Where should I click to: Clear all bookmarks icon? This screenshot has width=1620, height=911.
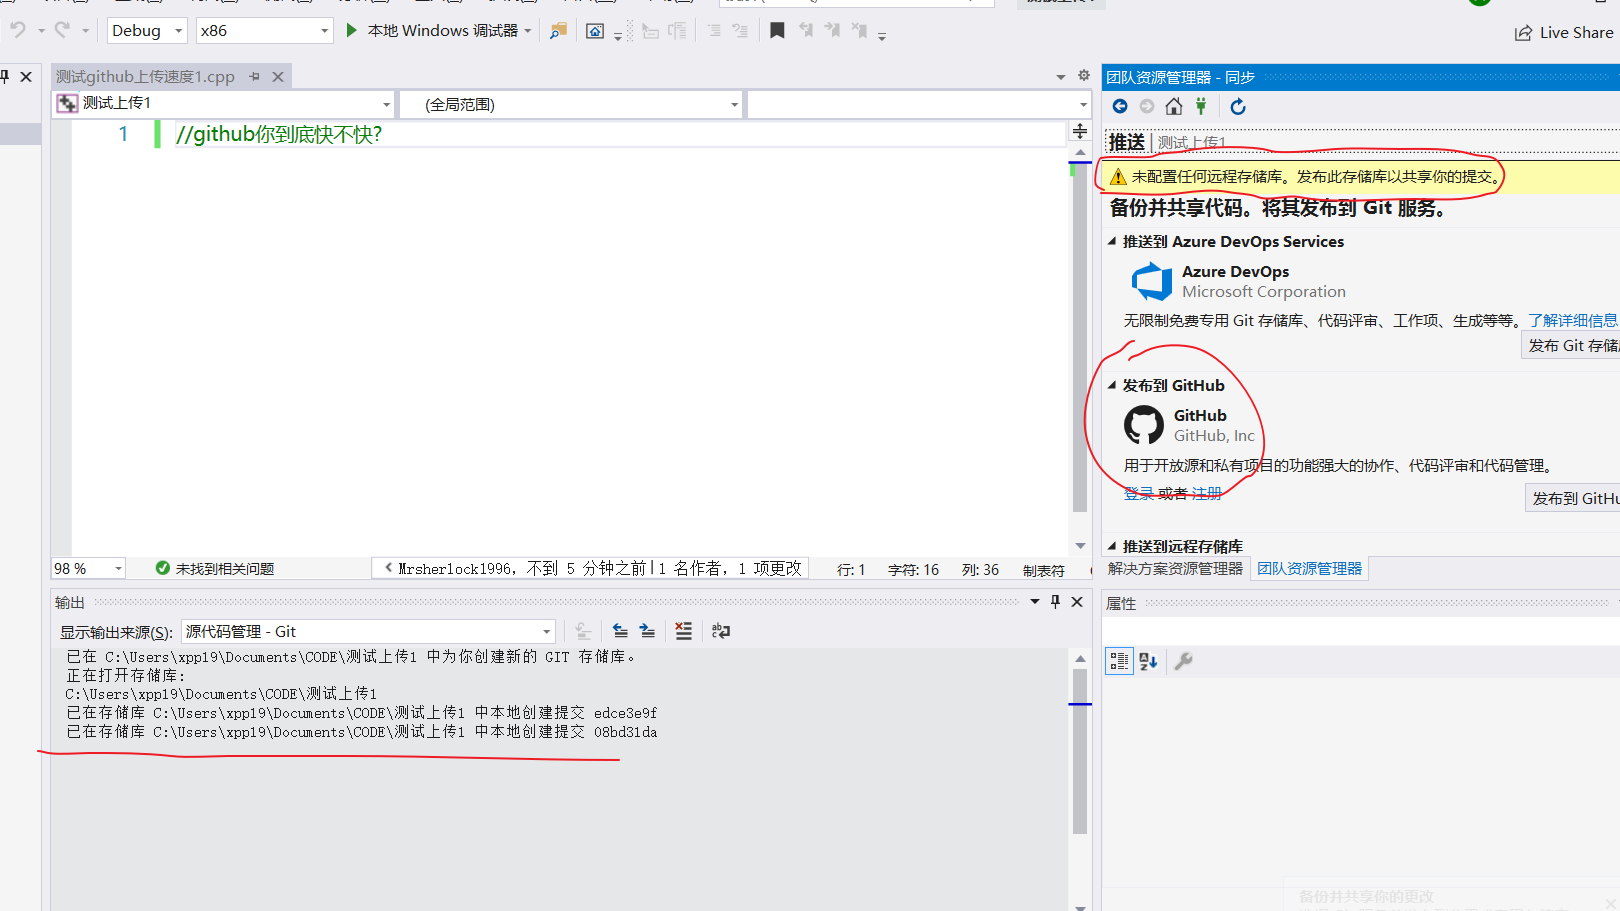tap(859, 31)
